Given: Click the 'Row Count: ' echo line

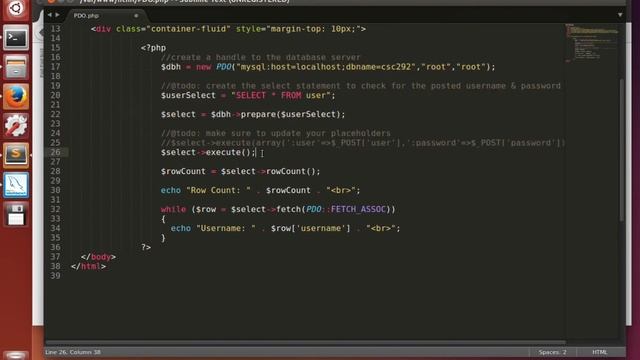Looking at the screenshot, I should pyautogui.click(x=260, y=190).
